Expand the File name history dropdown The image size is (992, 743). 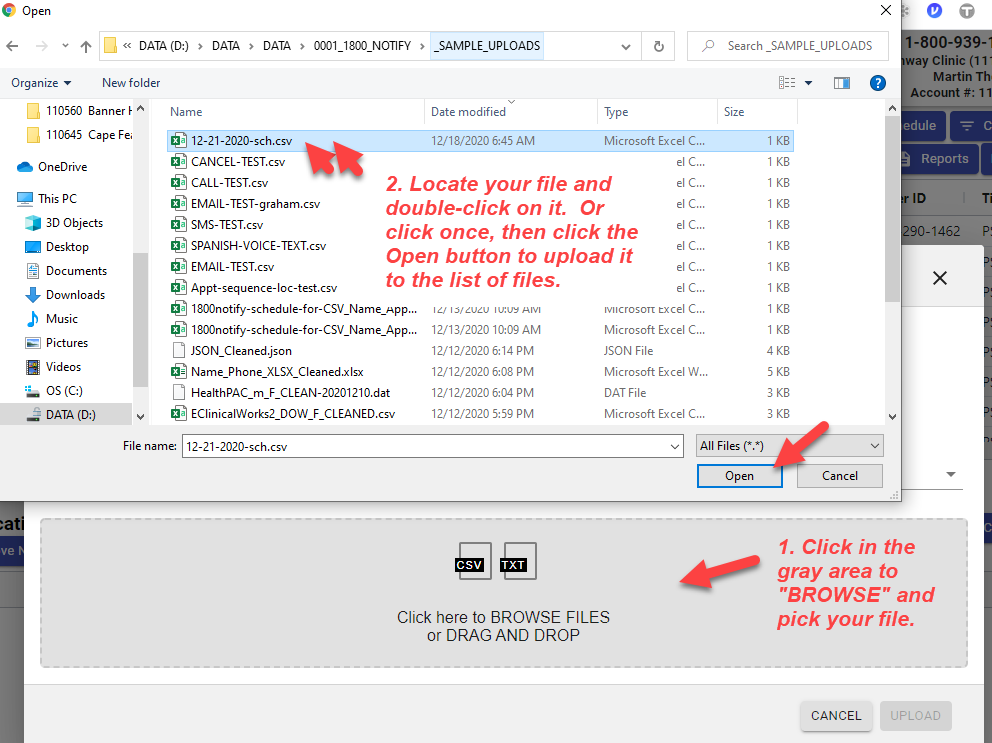coord(675,447)
